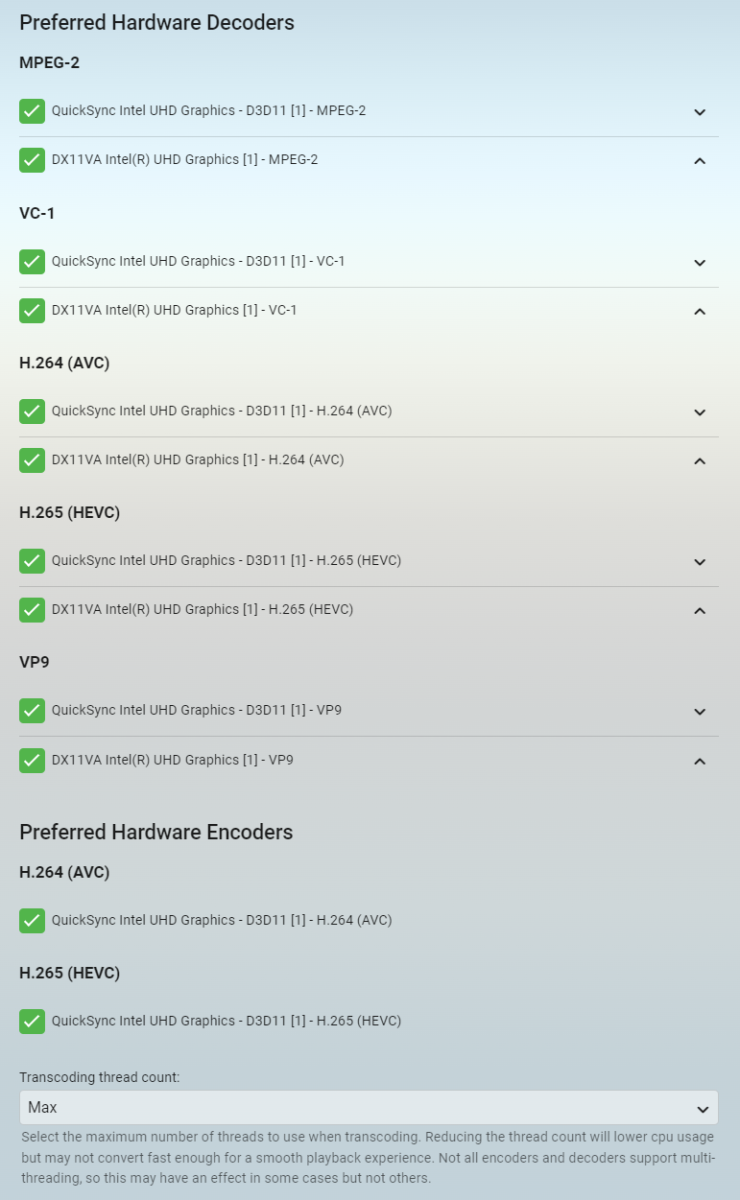Move DX11VA VP9 decoder up
This screenshot has width=740, height=1200.
(x=700, y=761)
